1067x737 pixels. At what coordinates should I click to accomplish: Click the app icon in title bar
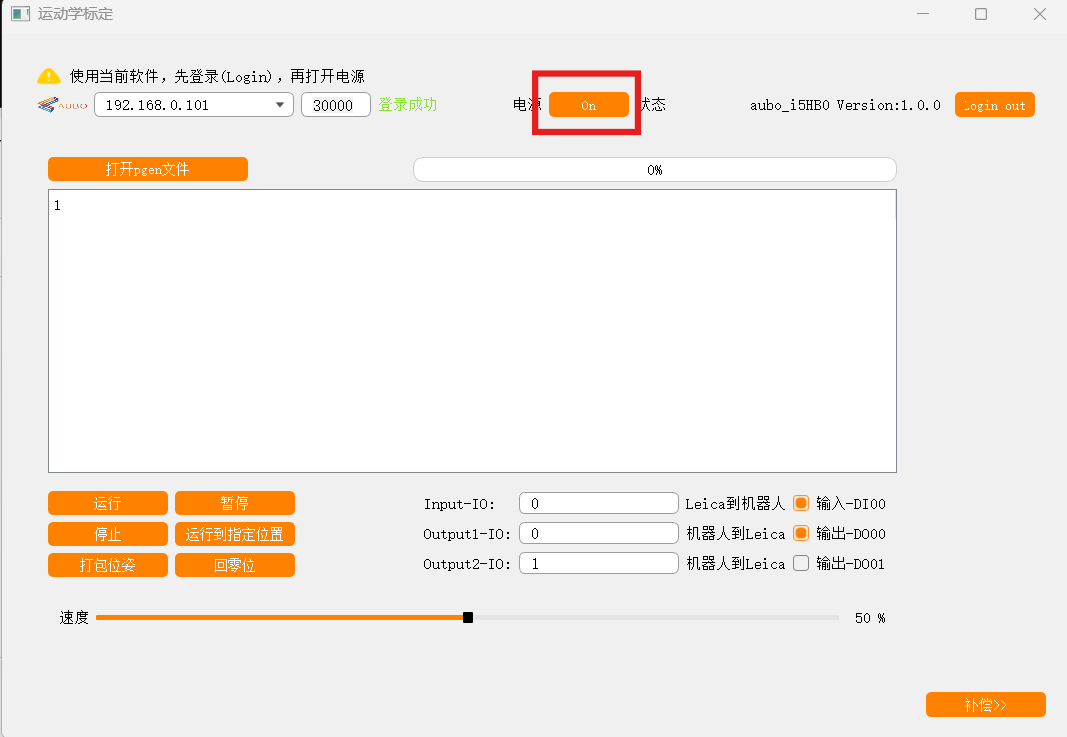(x=19, y=14)
